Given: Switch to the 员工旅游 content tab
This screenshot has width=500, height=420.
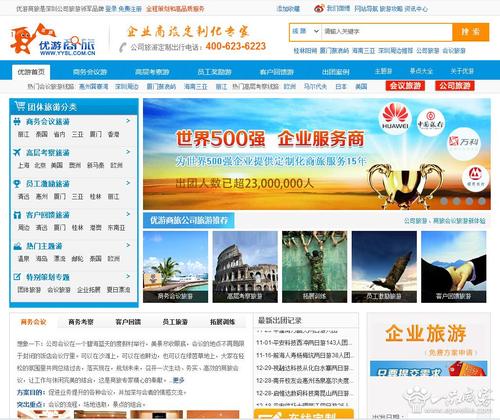Looking at the screenshot, I should click(175, 322).
